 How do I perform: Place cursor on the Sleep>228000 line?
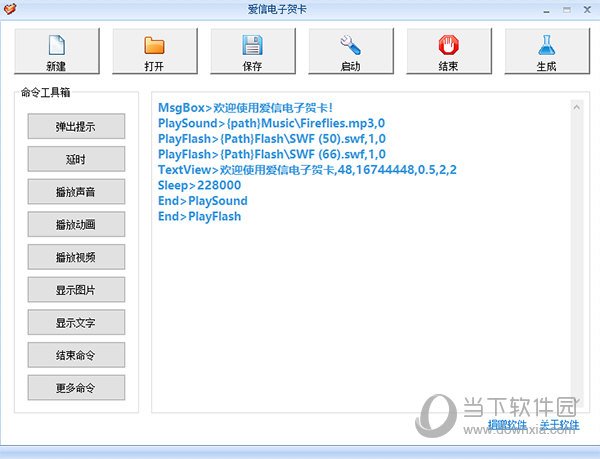coord(199,185)
